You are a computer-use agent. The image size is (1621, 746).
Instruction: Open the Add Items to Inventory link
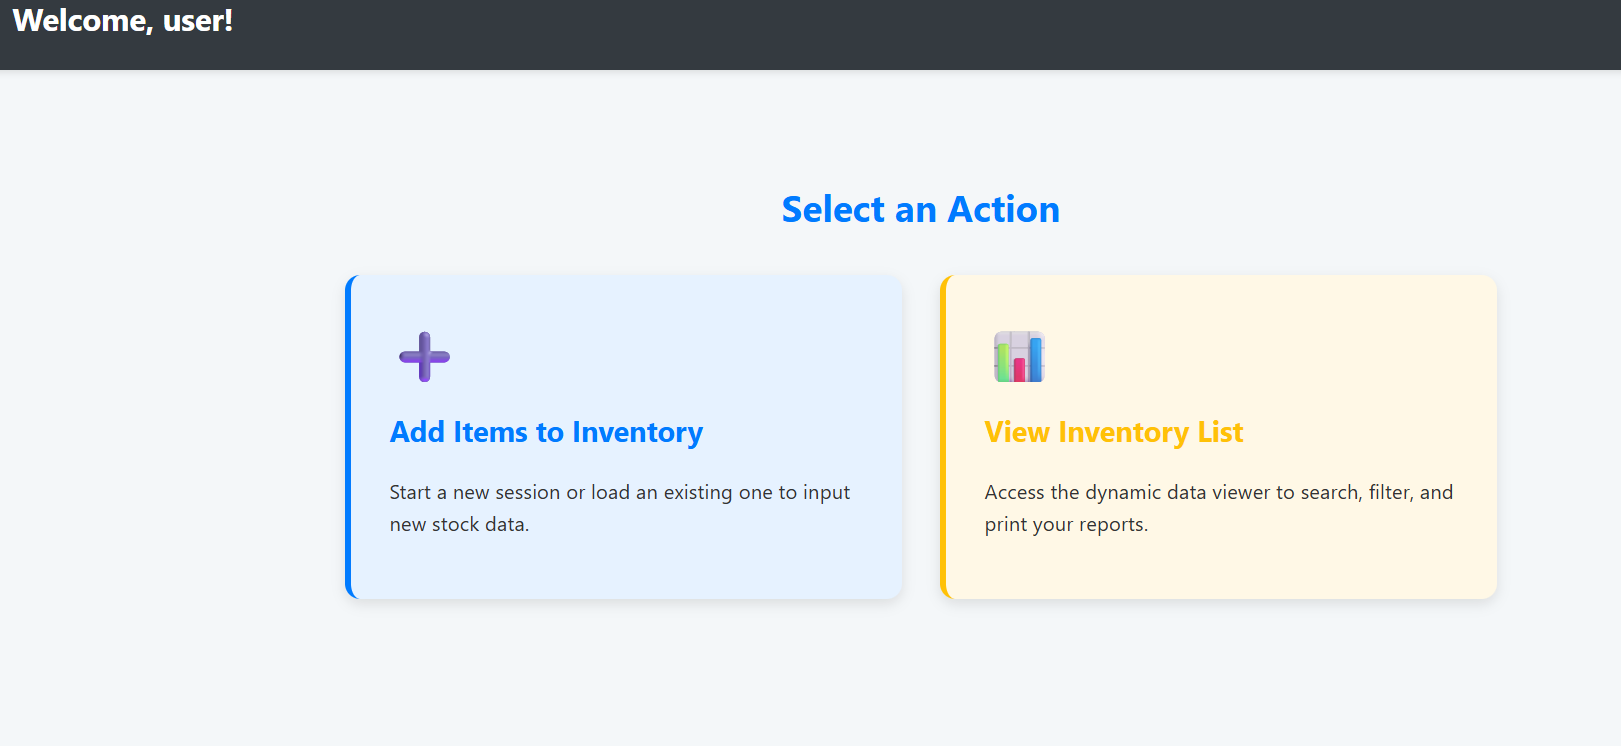pos(546,432)
